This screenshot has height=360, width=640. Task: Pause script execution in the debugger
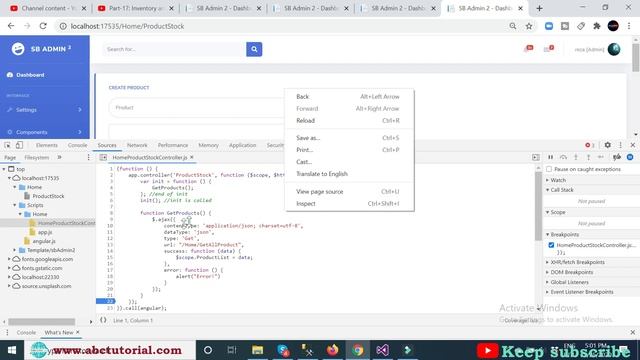[551, 157]
